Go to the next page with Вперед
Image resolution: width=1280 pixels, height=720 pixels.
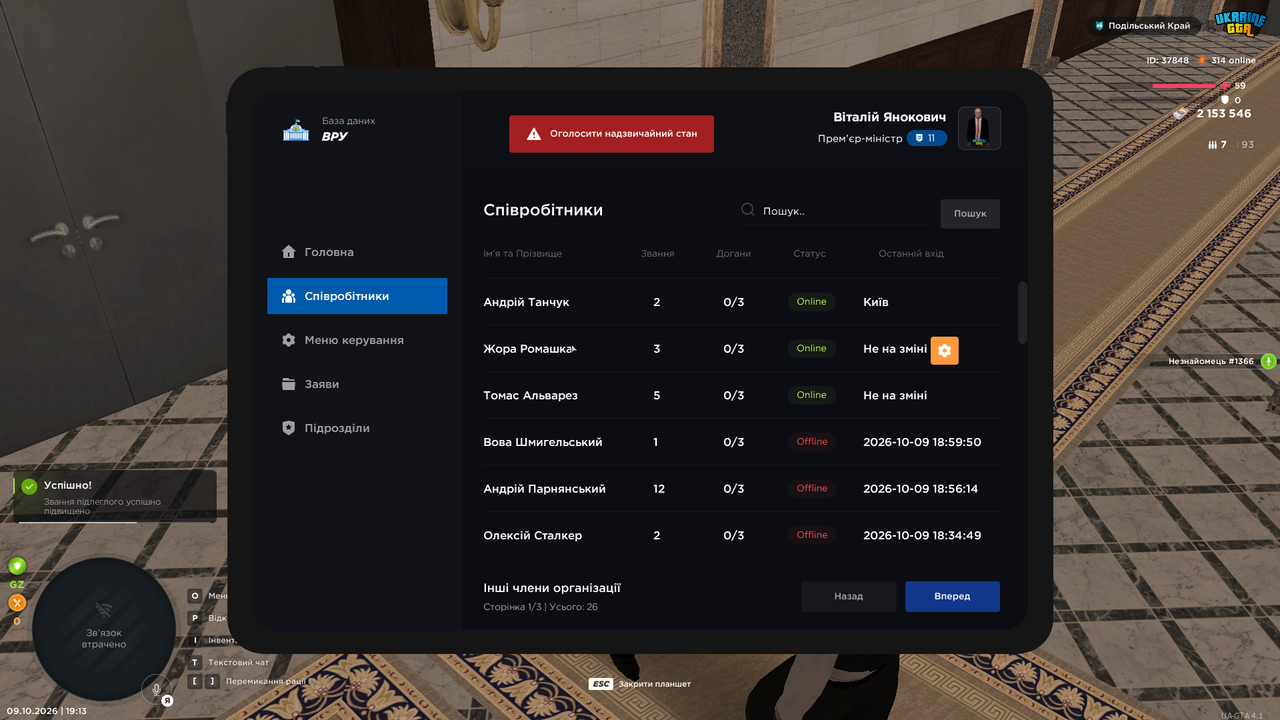tap(952, 596)
